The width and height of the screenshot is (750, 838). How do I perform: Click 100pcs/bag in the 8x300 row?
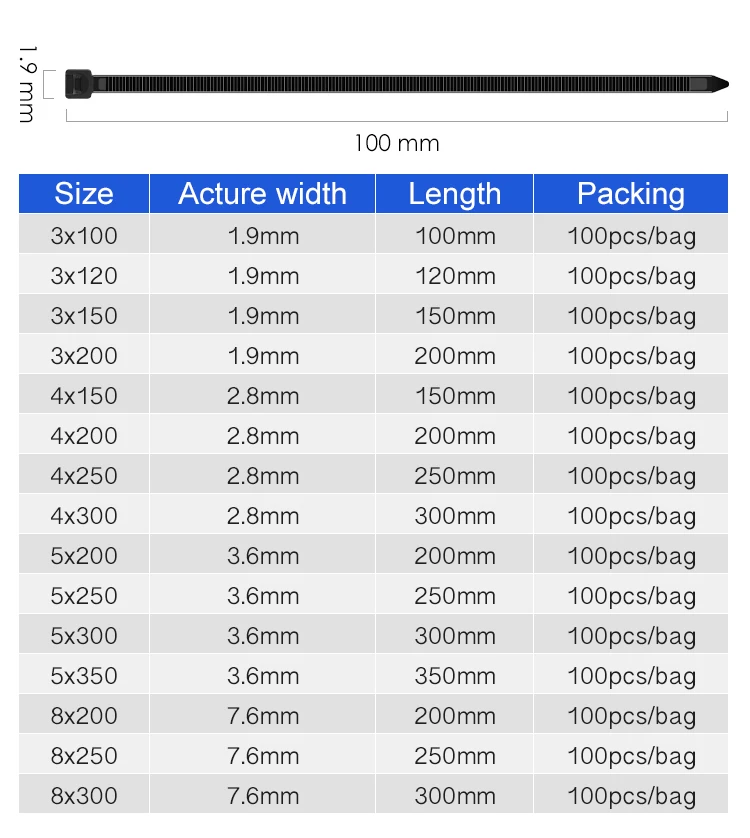(x=631, y=796)
